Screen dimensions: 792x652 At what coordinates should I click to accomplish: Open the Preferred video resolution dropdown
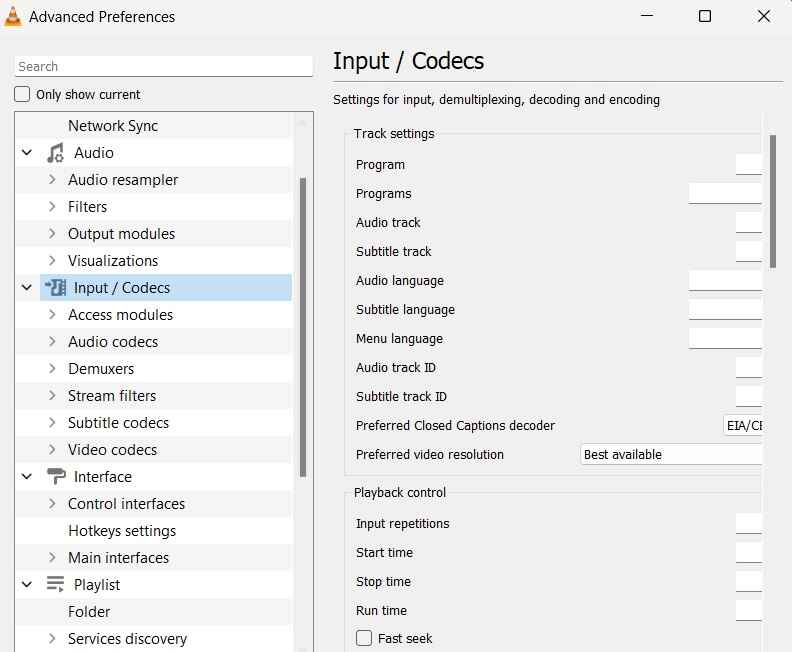(x=671, y=455)
